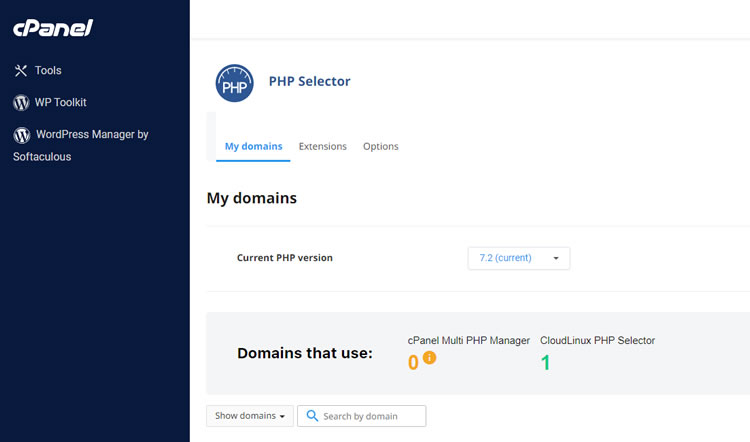Click the cPanel logo
Image resolution: width=750 pixels, height=442 pixels.
53,28
